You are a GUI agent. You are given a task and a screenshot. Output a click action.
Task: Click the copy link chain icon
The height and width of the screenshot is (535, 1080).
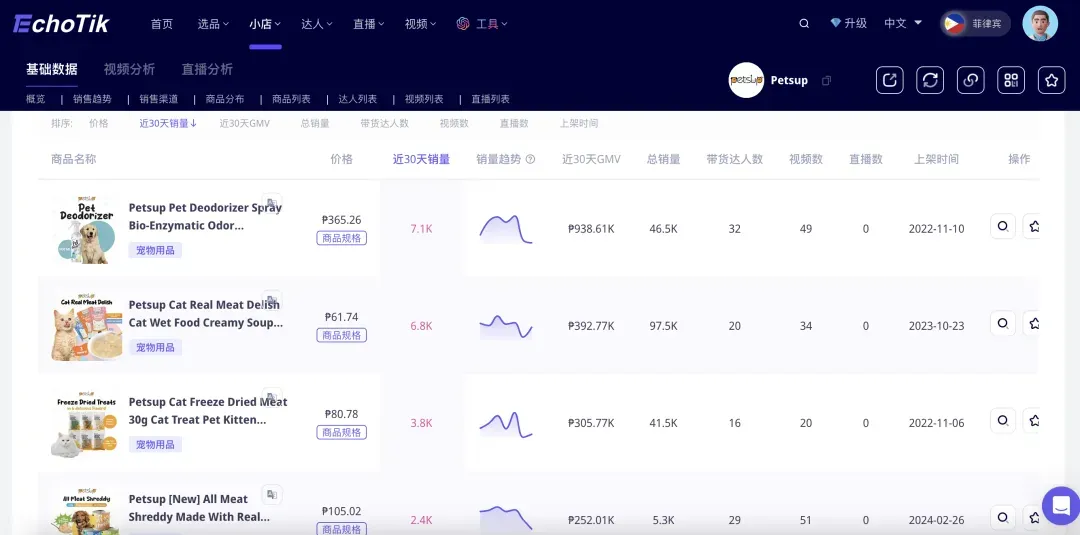tap(970, 80)
